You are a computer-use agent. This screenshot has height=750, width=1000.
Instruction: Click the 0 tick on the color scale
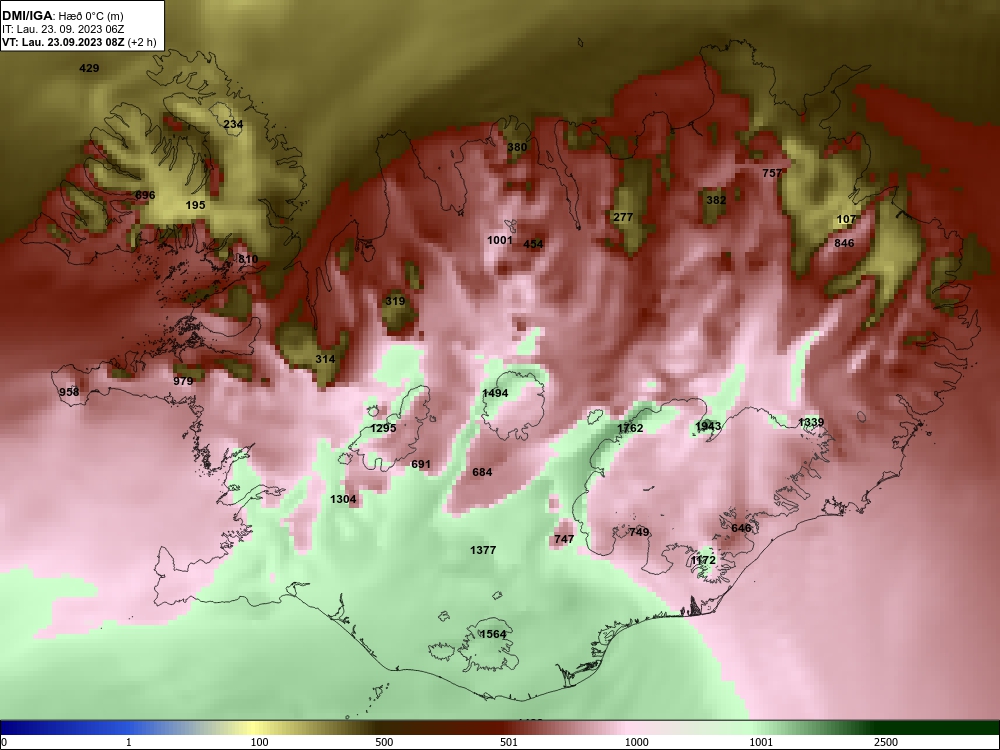pos(5,742)
